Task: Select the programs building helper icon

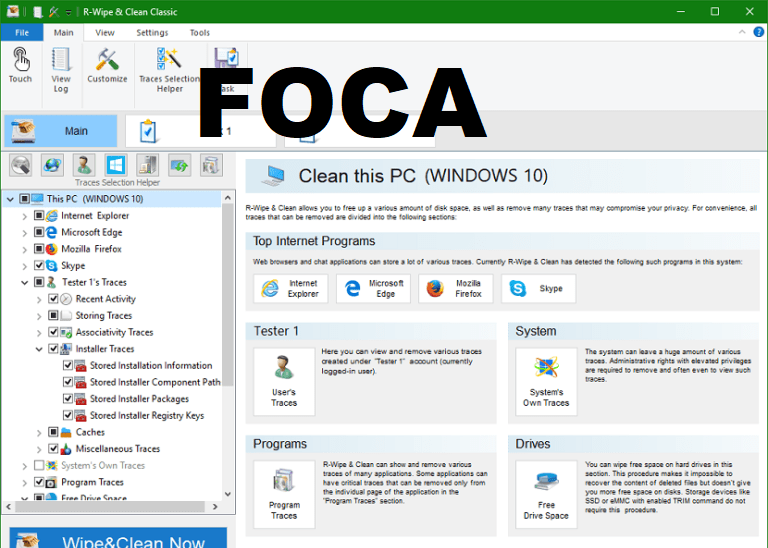Action: point(147,165)
